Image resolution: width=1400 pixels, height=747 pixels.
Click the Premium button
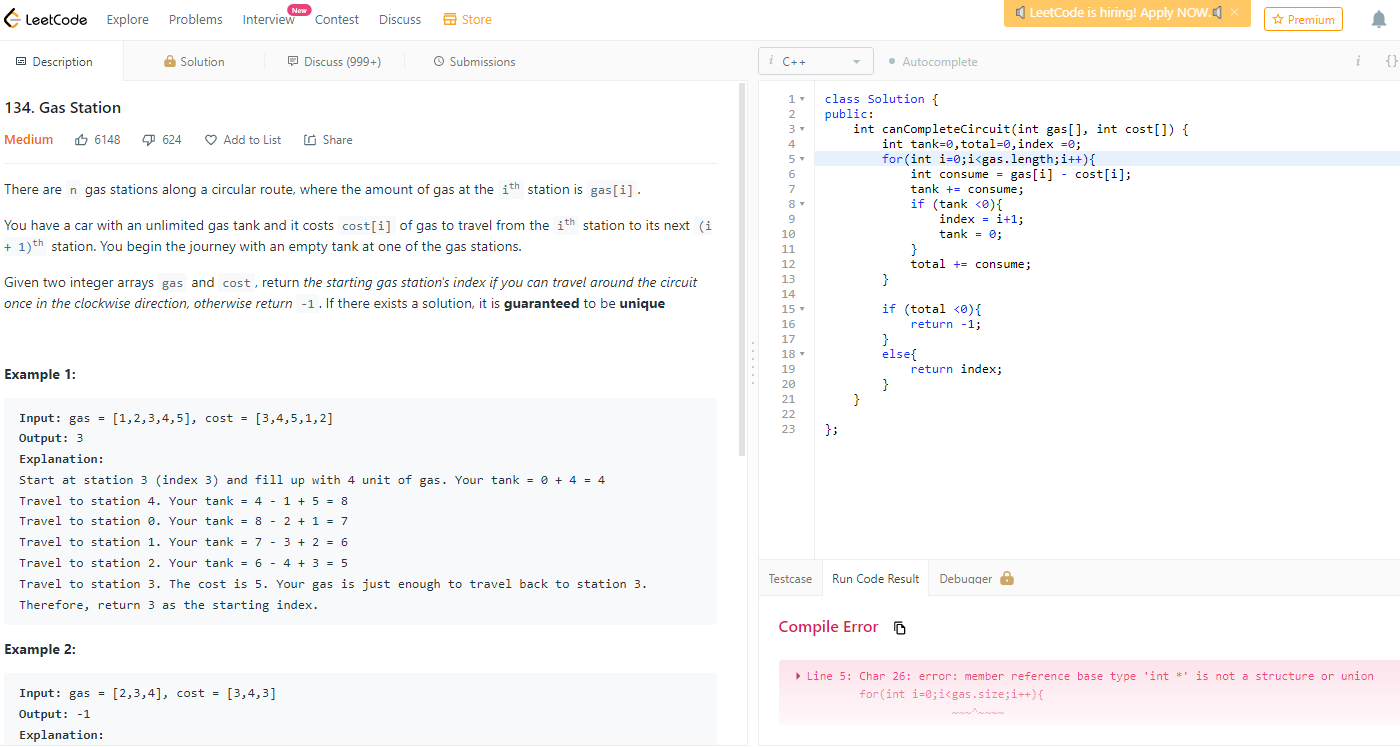pos(1303,19)
